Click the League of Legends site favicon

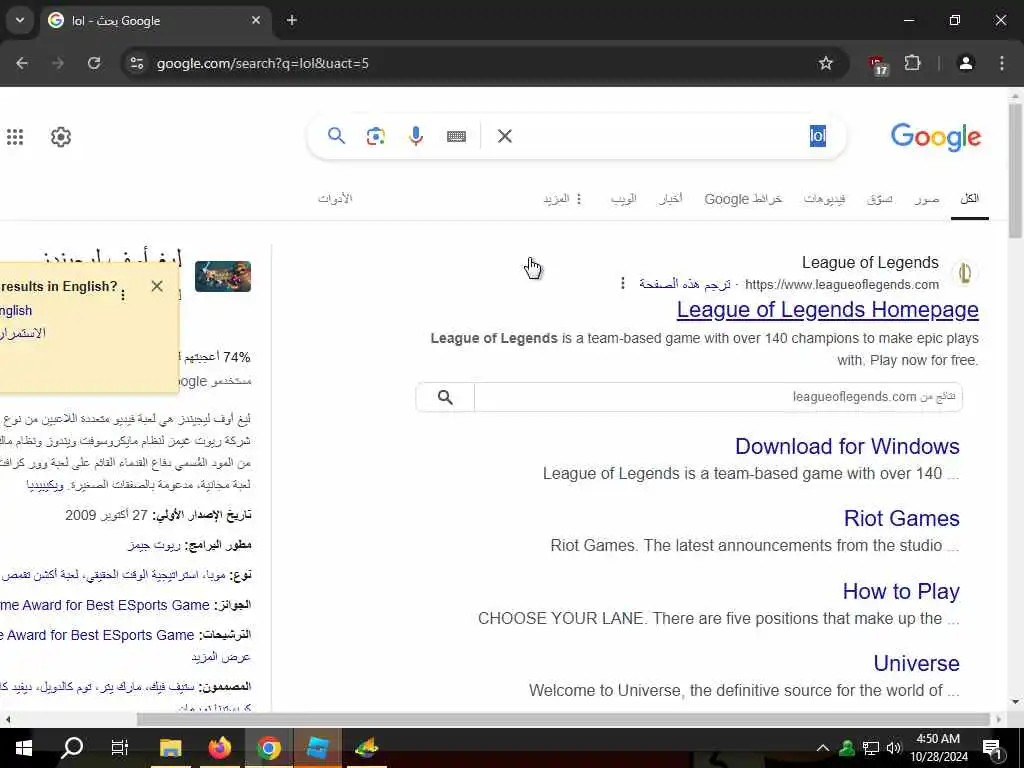[x=965, y=273]
